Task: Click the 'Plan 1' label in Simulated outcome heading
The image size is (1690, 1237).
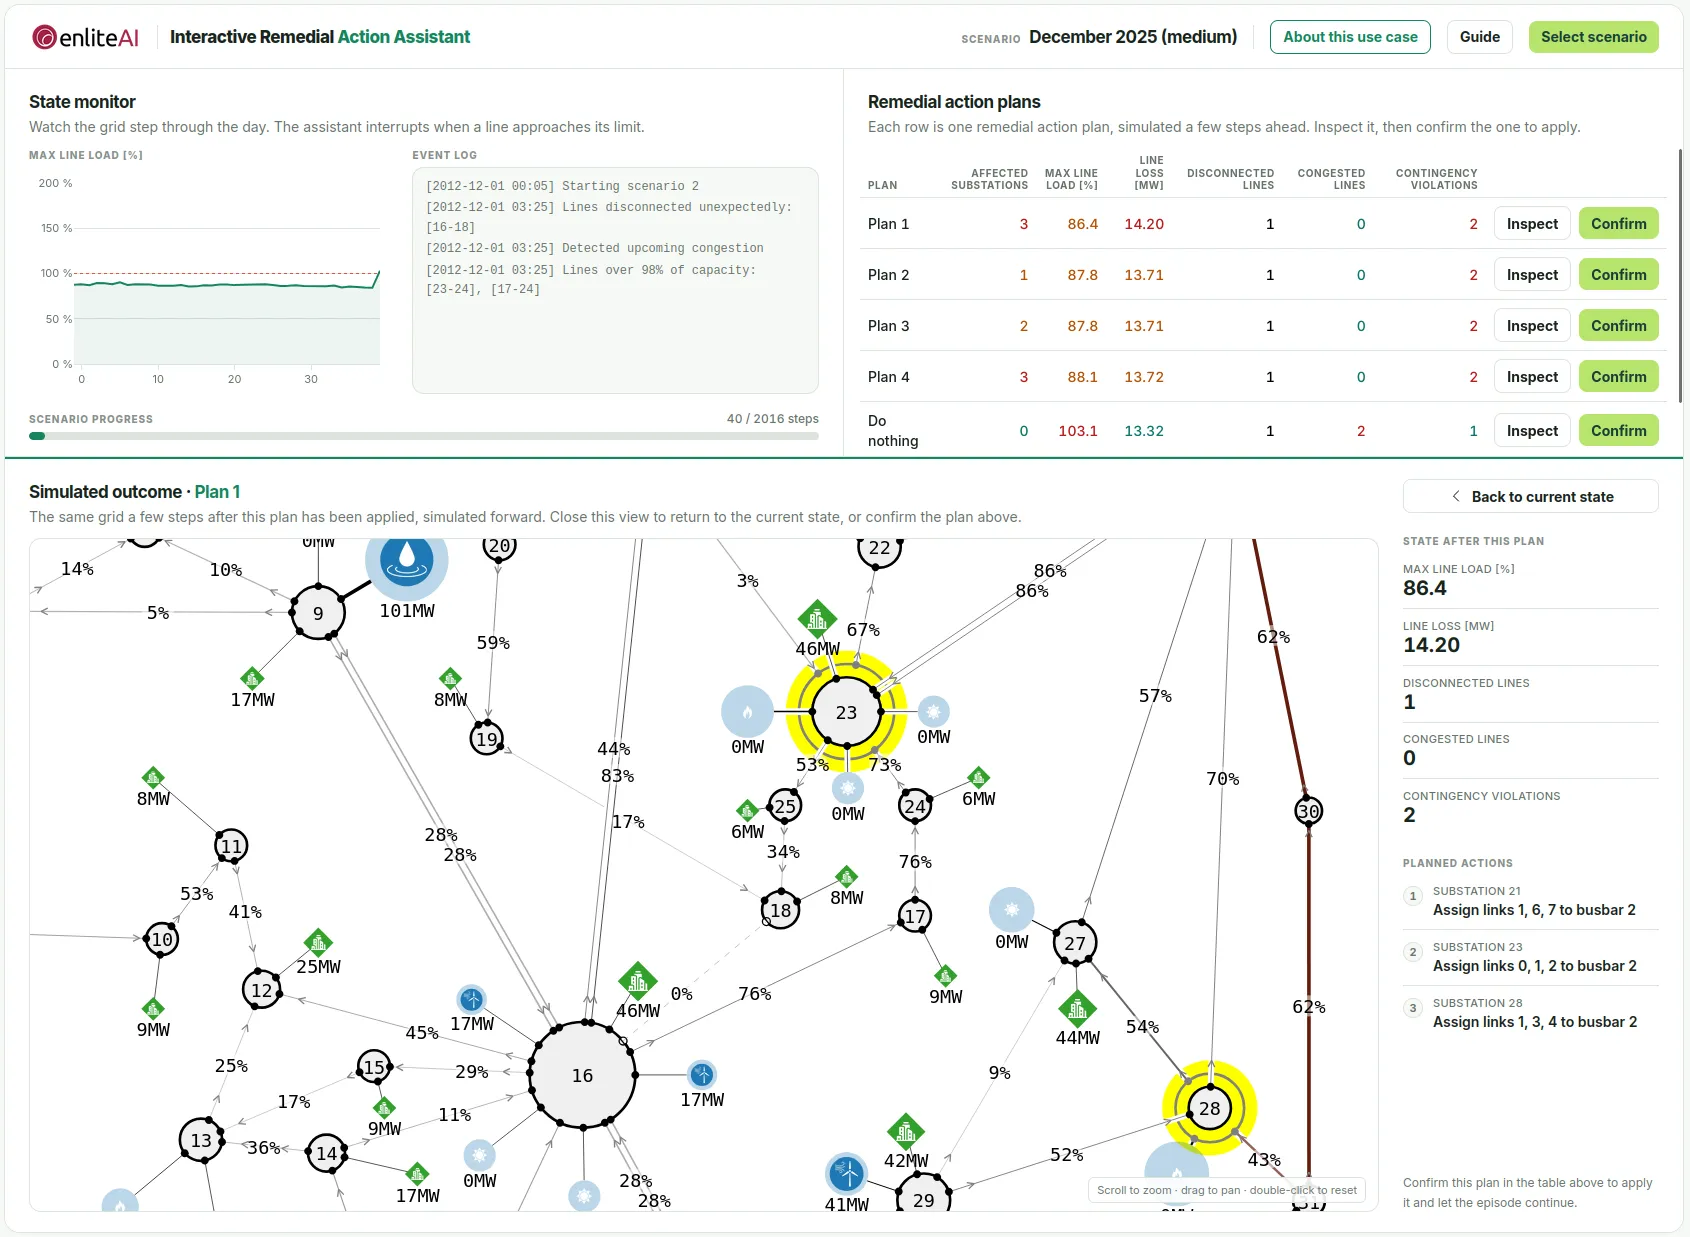Action: [x=217, y=492]
